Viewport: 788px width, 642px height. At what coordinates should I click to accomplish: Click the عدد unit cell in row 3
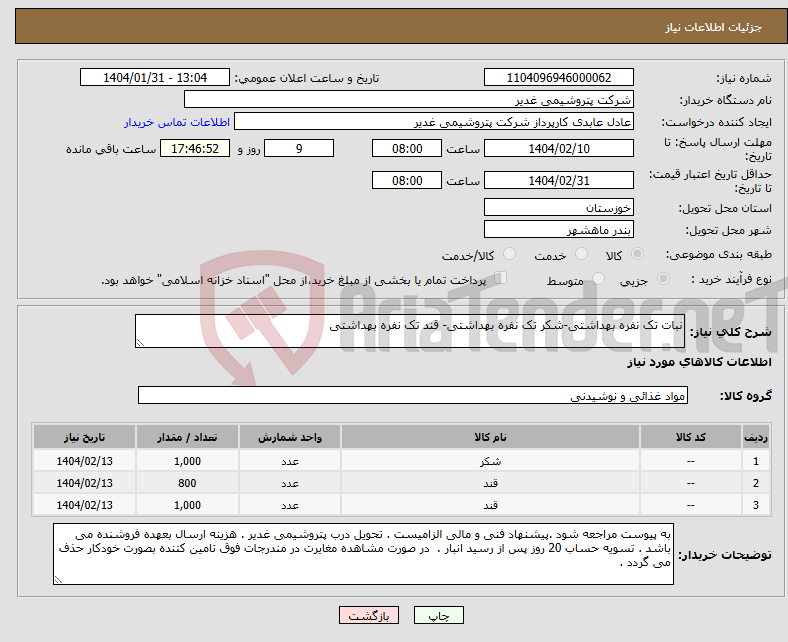pyautogui.click(x=290, y=505)
